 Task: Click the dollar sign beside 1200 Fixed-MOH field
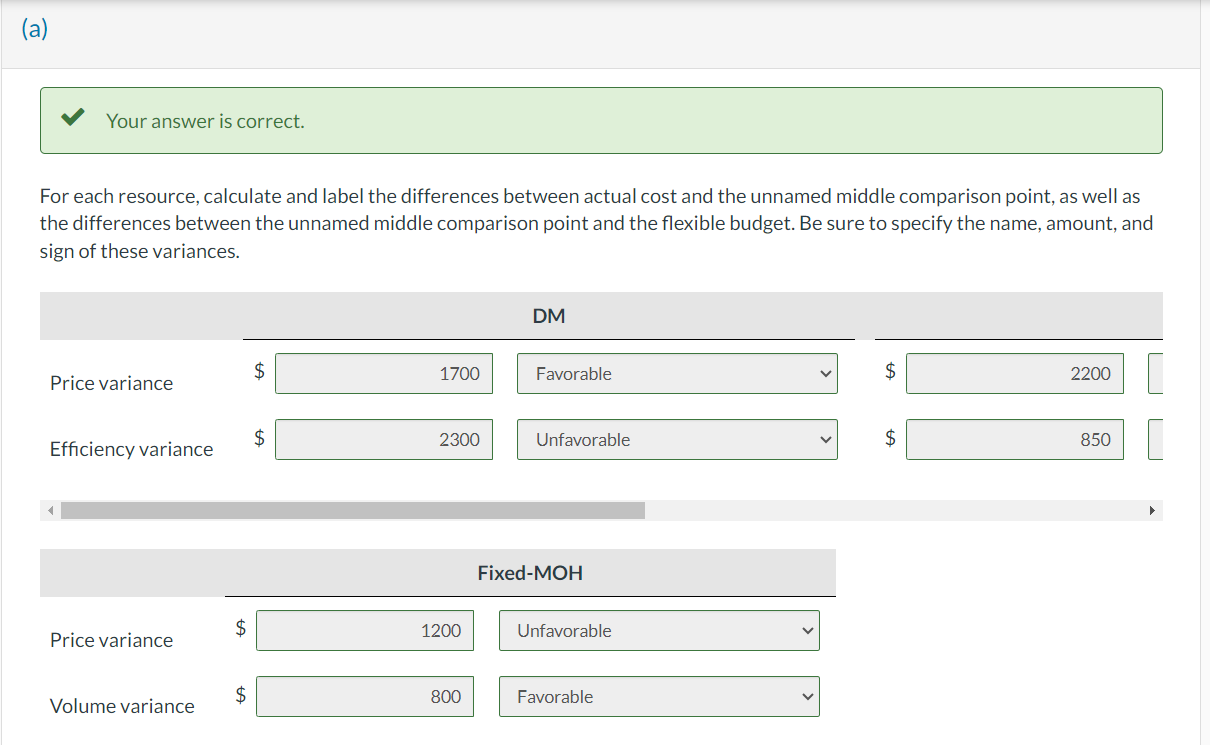(x=240, y=630)
